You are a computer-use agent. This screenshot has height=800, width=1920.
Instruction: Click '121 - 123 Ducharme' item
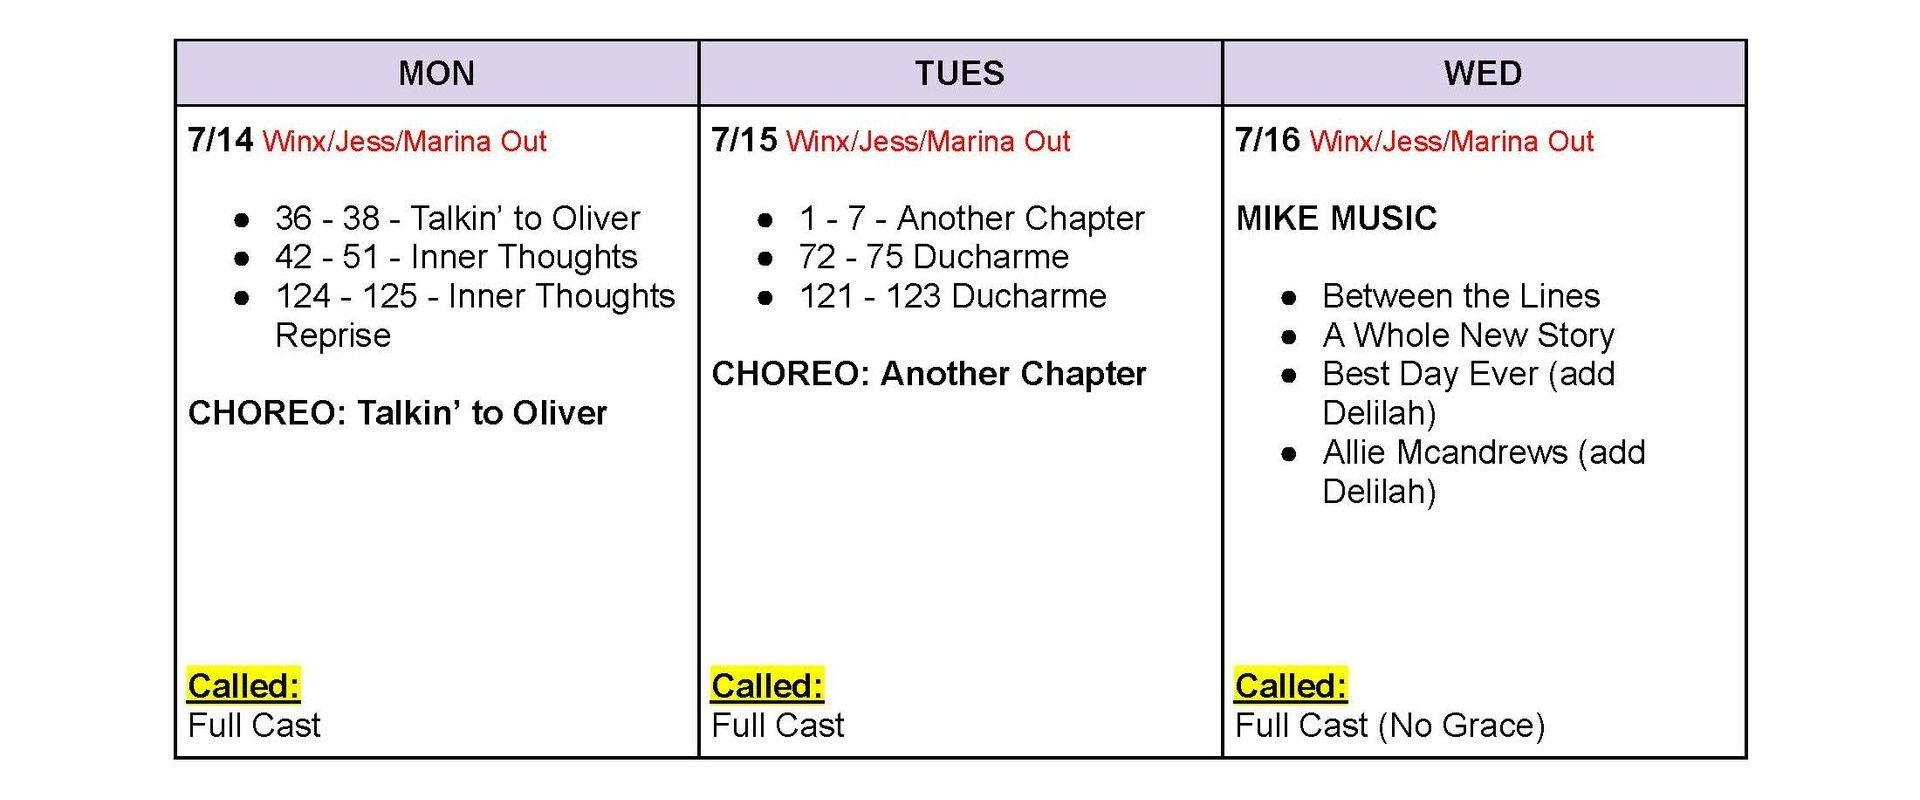click(x=952, y=296)
